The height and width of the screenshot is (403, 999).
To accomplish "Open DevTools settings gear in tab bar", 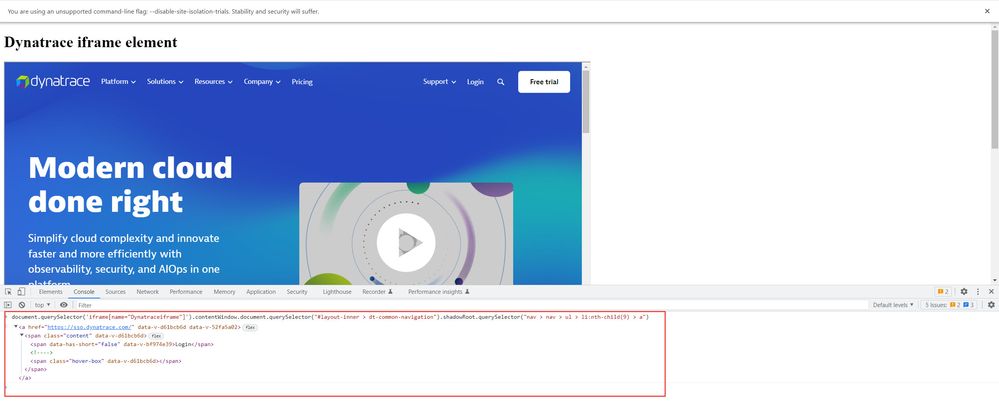I will point(964,291).
